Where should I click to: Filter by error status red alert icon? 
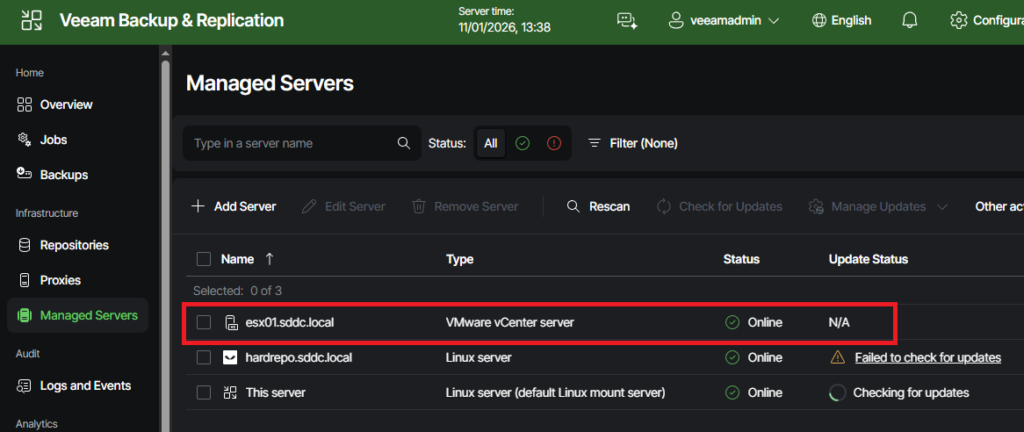[554, 143]
